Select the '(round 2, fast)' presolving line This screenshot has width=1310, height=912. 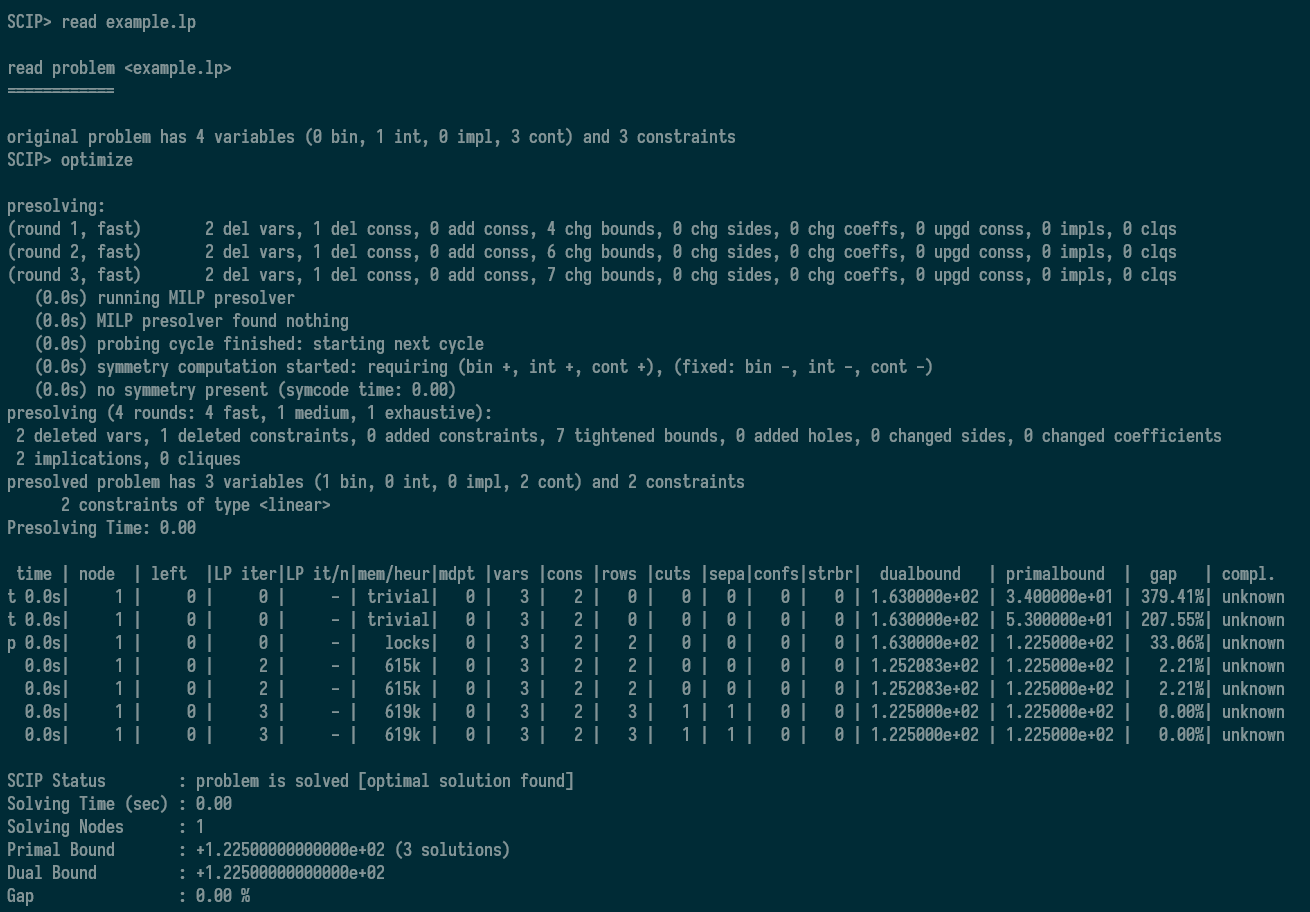[74, 252]
